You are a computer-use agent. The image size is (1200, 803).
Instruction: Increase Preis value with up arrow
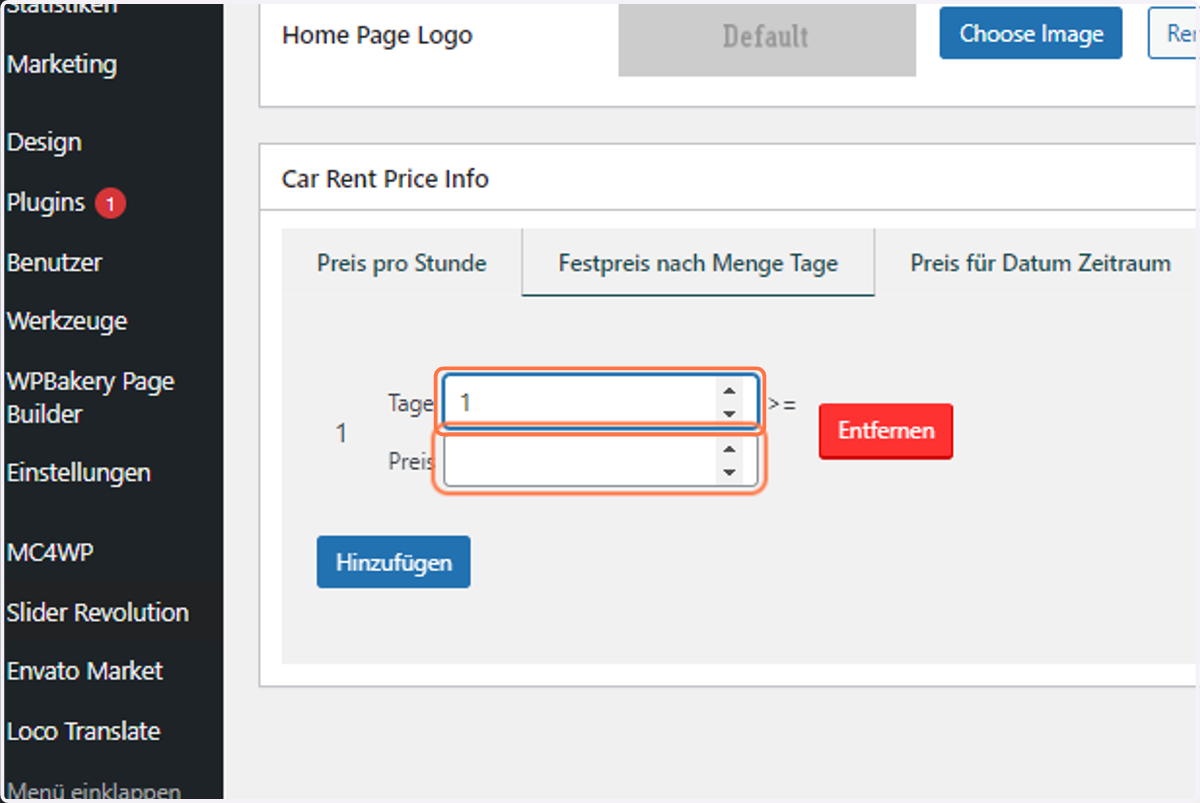[729, 450]
